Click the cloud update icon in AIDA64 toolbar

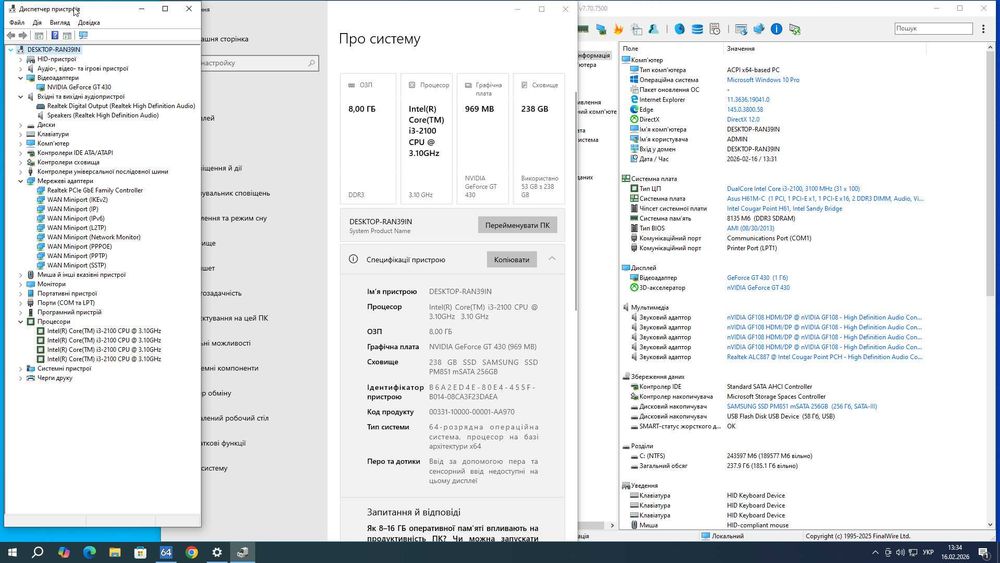tap(758, 29)
